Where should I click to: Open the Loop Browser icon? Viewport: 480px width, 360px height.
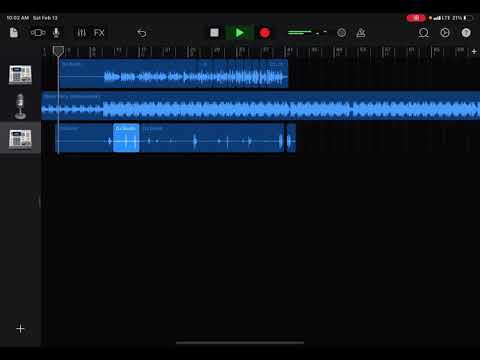423,33
